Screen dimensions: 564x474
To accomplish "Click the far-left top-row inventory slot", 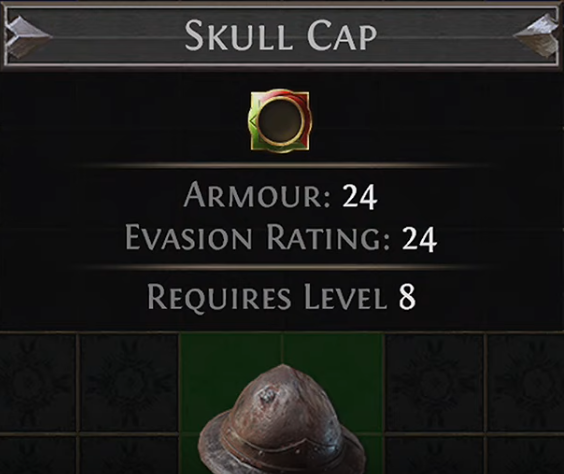I will tap(37, 383).
